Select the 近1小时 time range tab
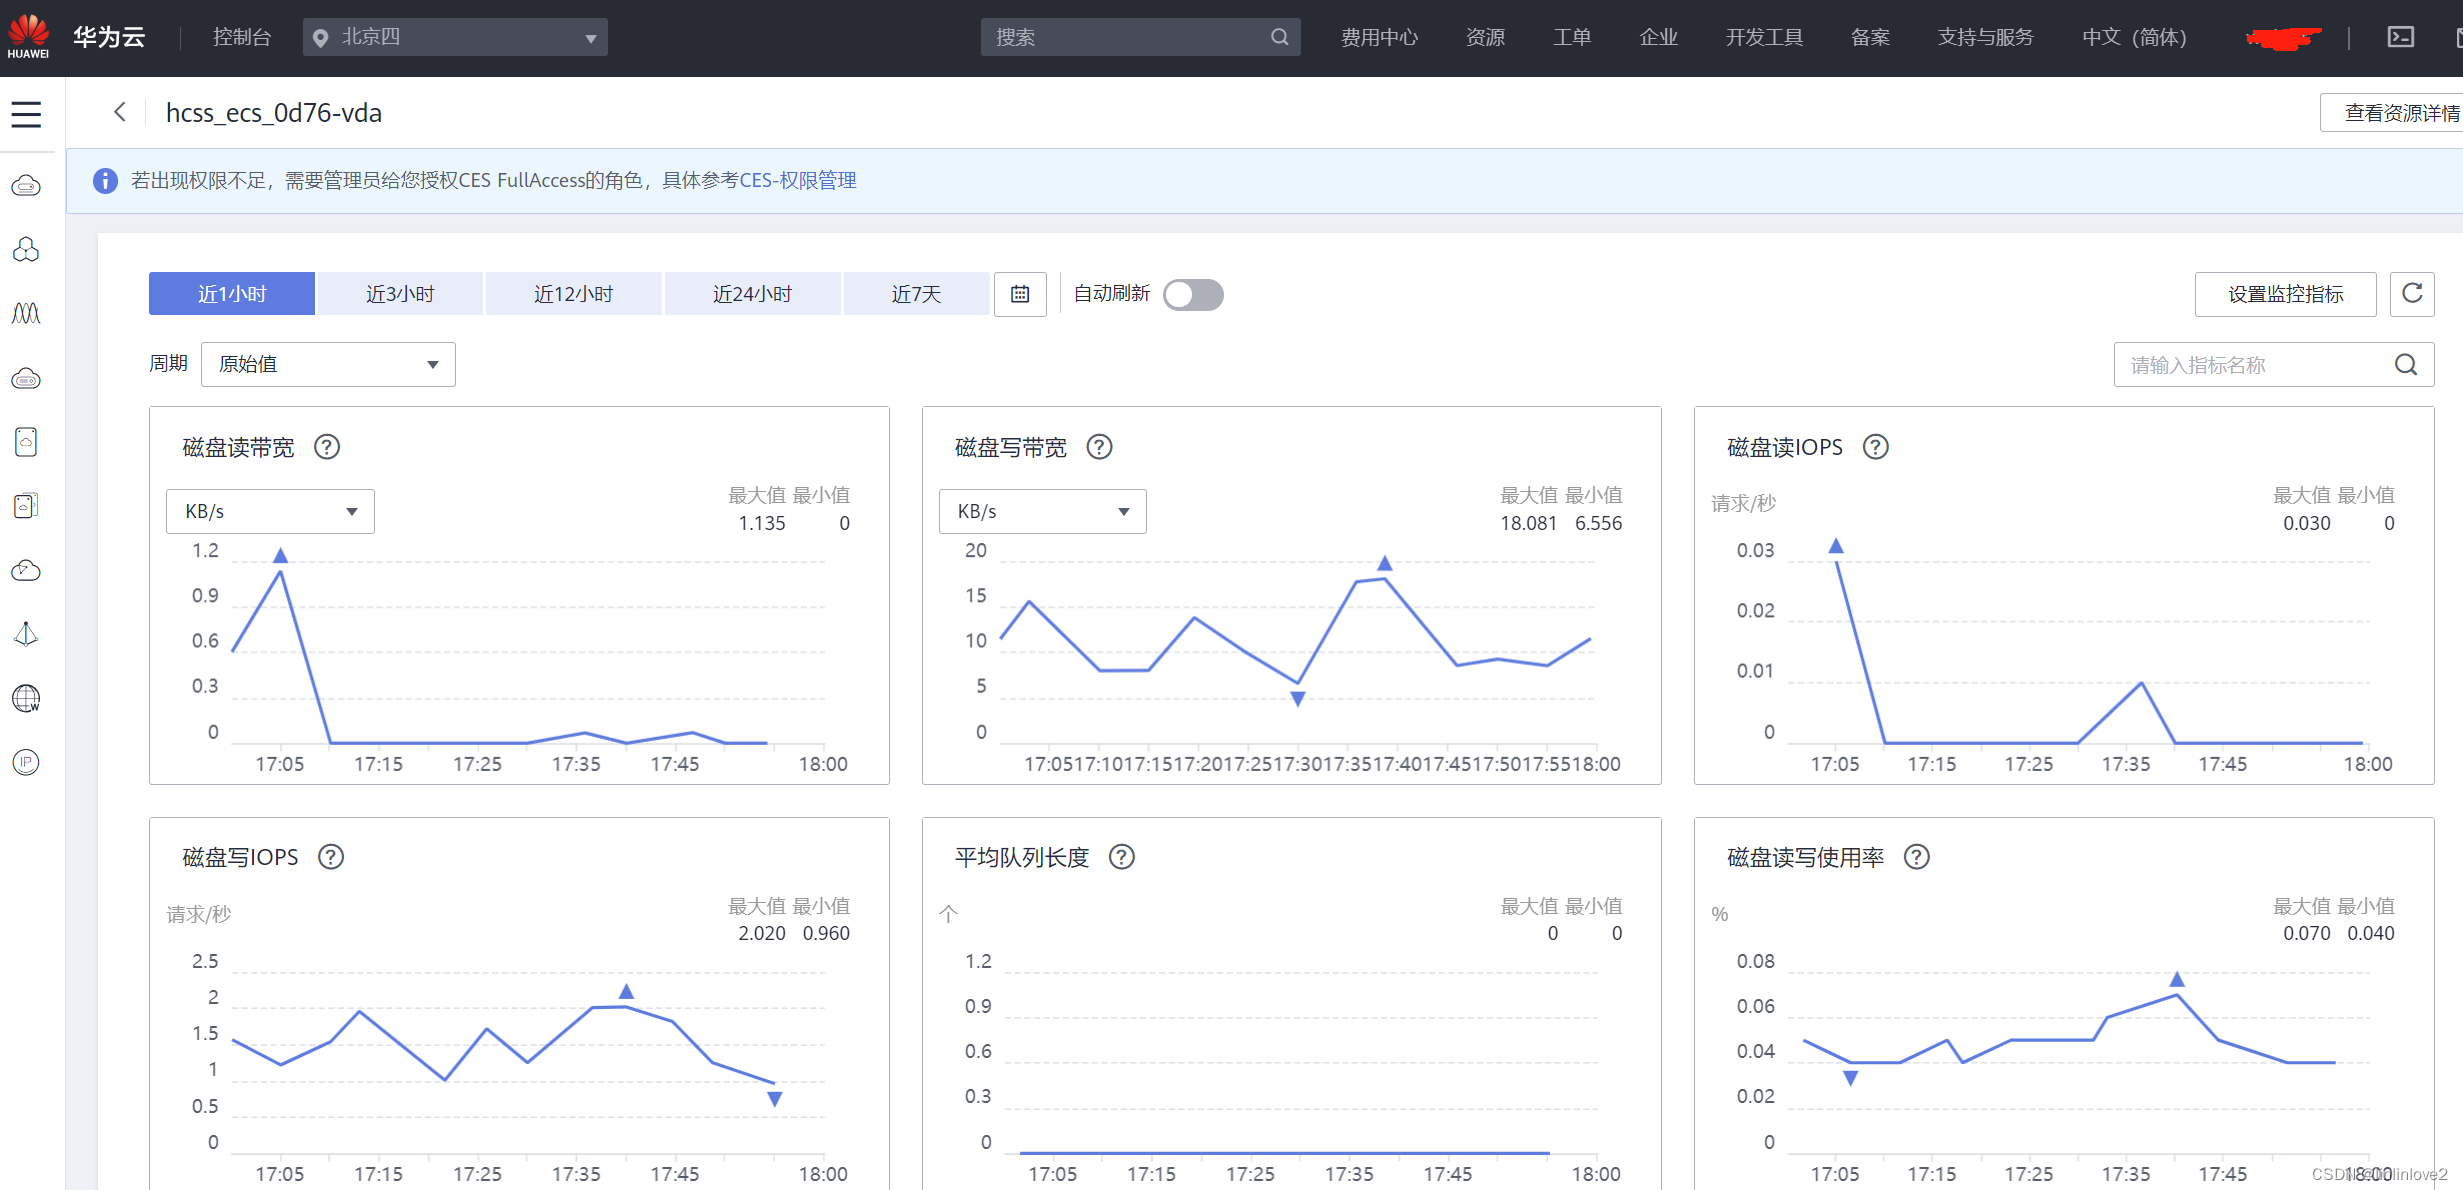The width and height of the screenshot is (2463, 1190). click(232, 294)
